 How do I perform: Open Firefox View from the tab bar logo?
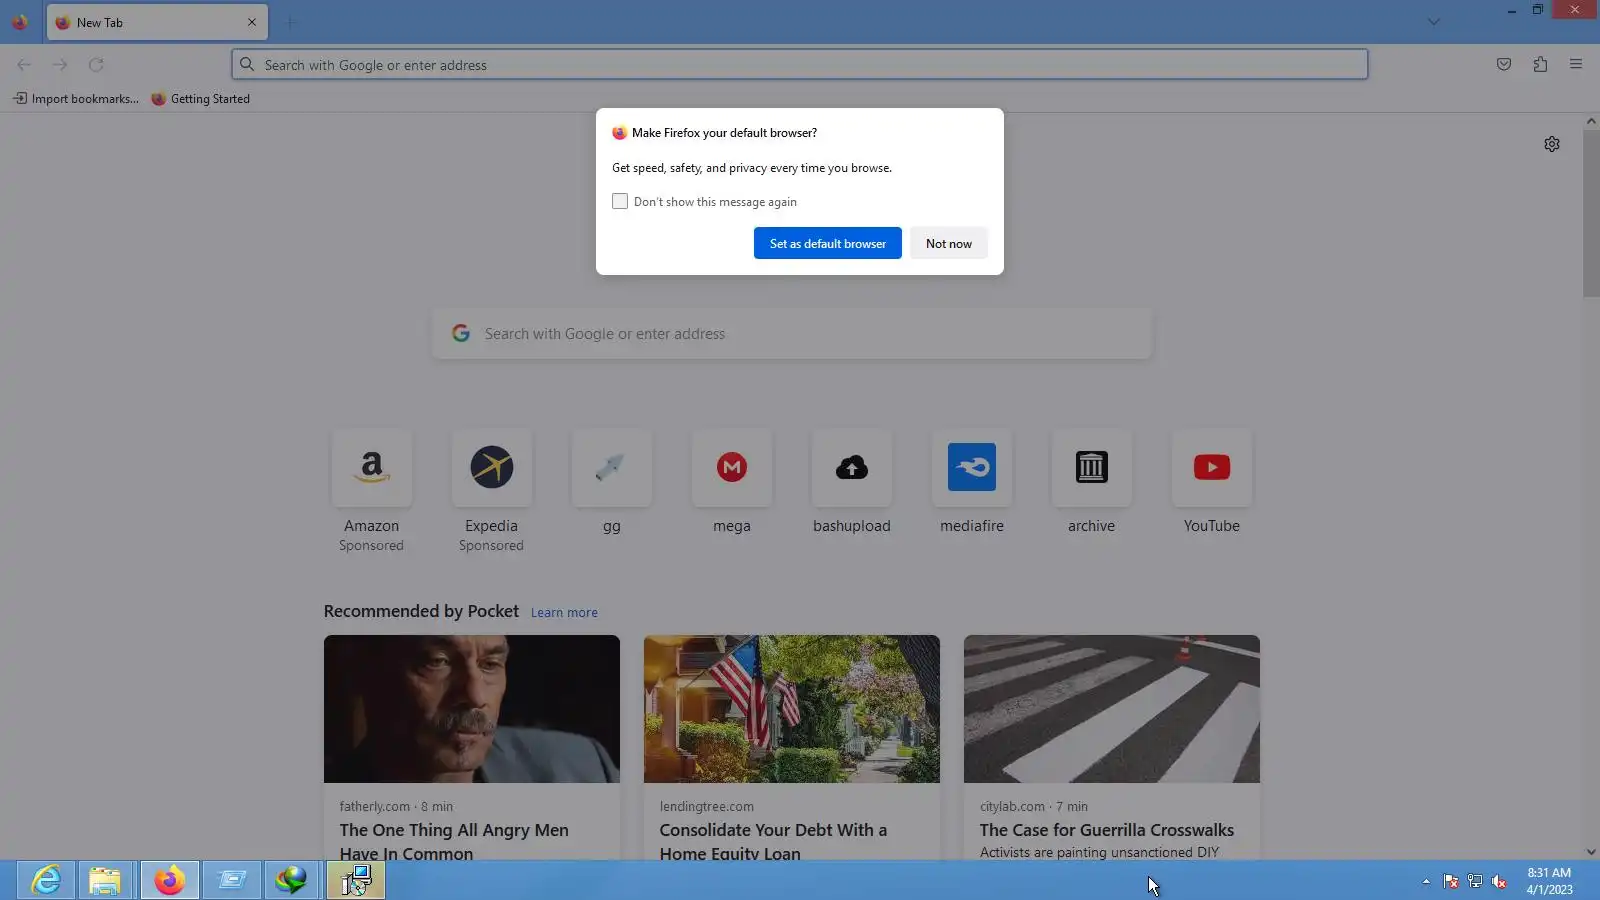[19, 22]
